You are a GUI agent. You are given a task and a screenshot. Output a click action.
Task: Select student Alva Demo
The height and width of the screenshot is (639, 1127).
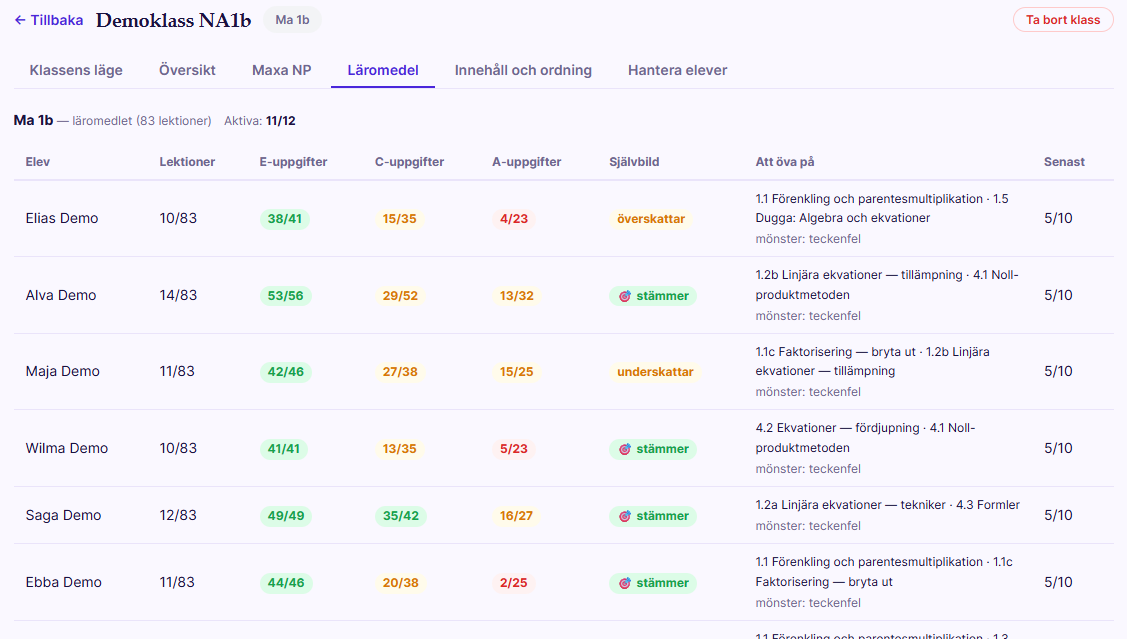tap(61, 295)
